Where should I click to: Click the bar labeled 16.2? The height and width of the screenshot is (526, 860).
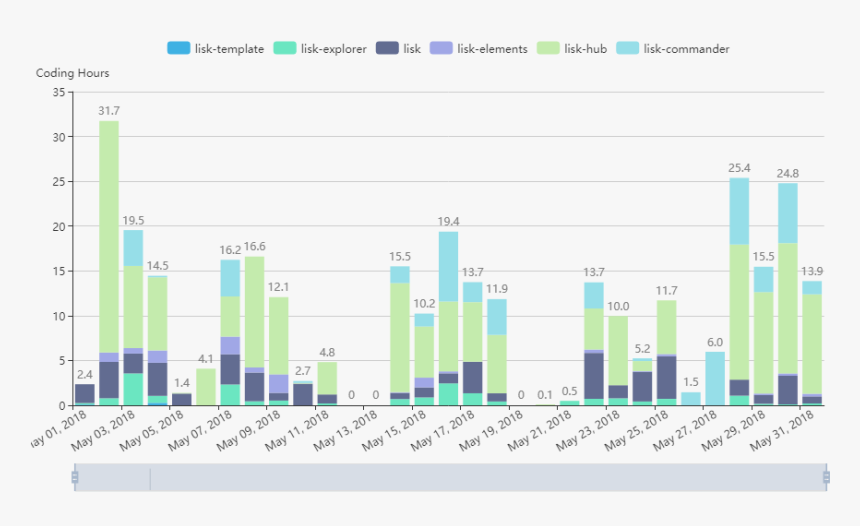click(230, 332)
